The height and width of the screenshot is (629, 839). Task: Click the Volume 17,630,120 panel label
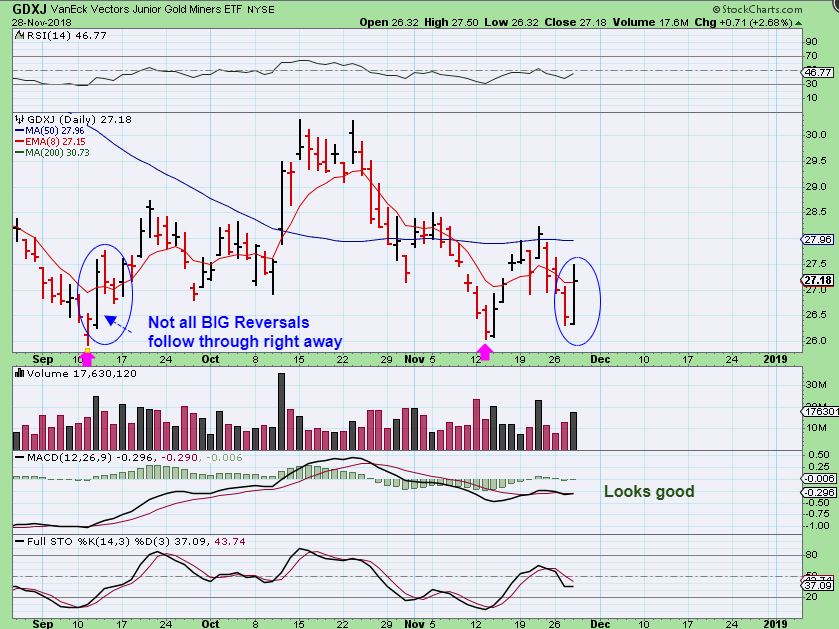tap(81, 373)
